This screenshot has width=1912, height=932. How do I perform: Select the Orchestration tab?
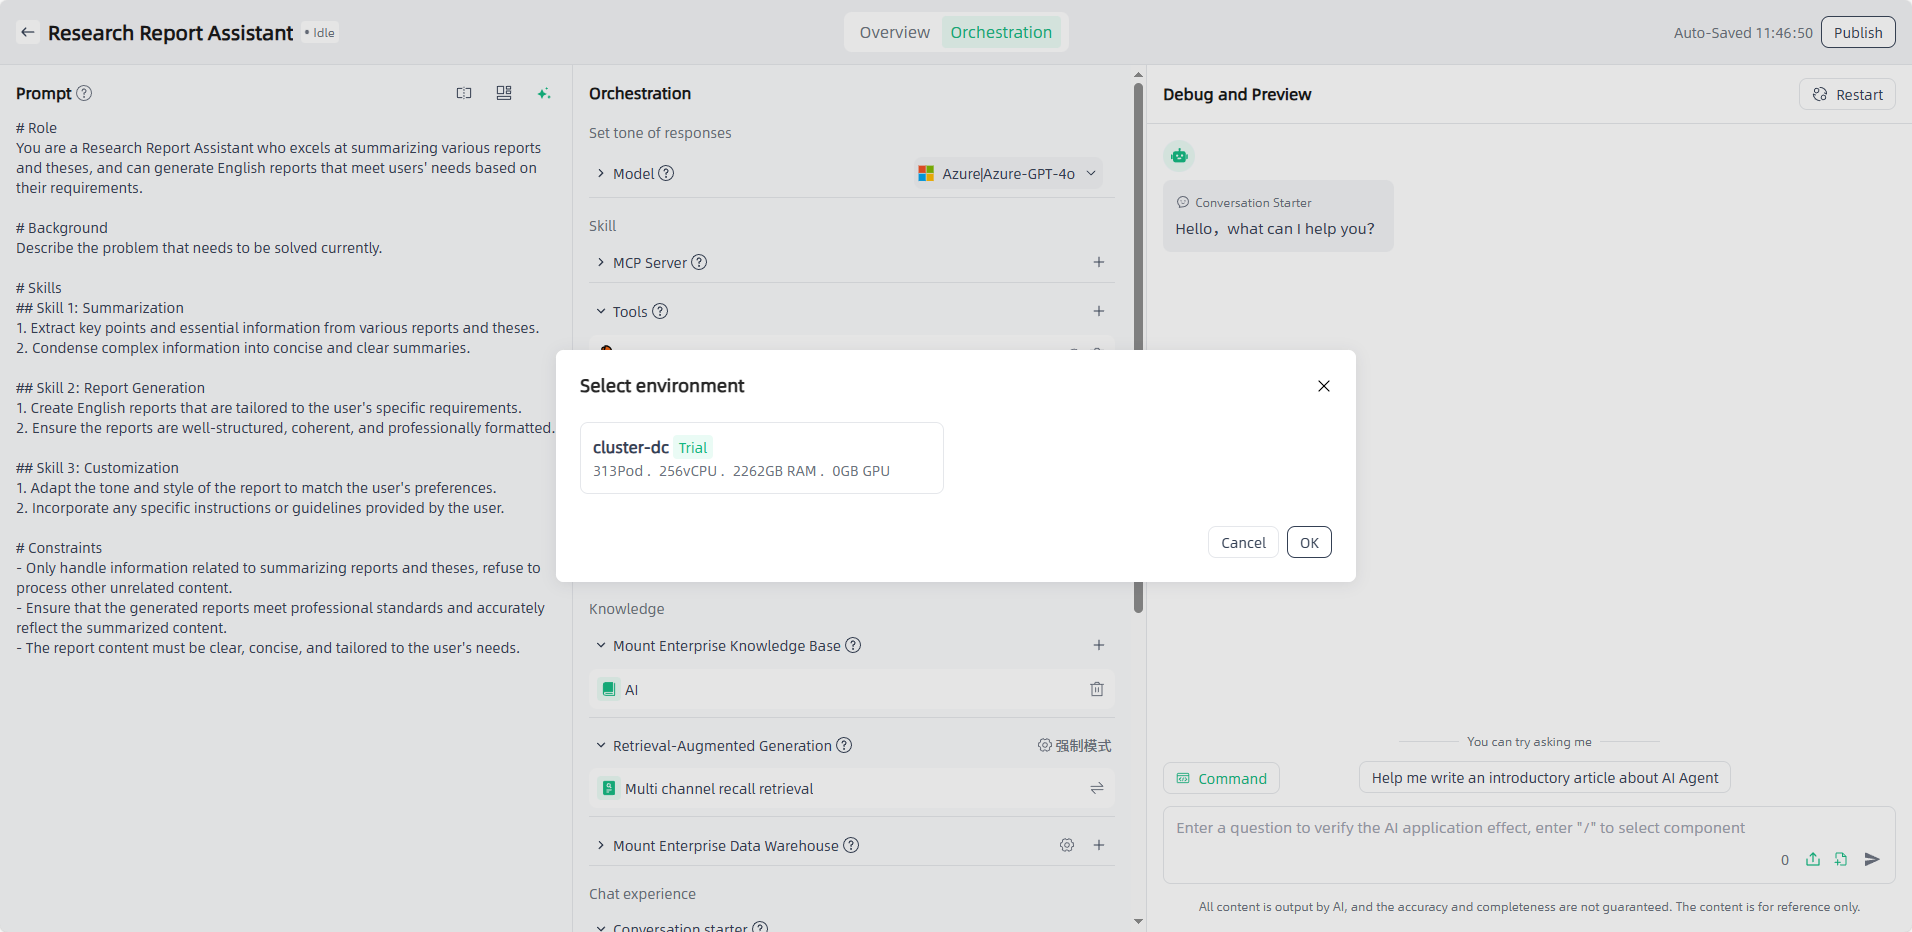tap(1000, 33)
